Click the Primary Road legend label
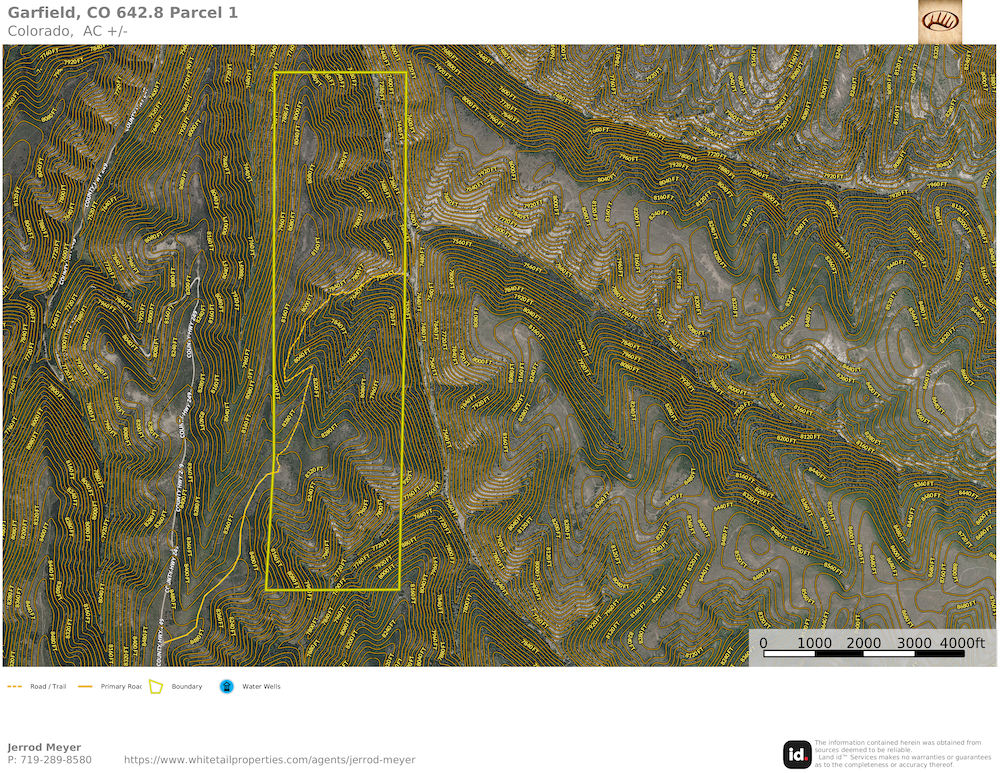Viewport: 1000px width, 773px height. click(121, 687)
